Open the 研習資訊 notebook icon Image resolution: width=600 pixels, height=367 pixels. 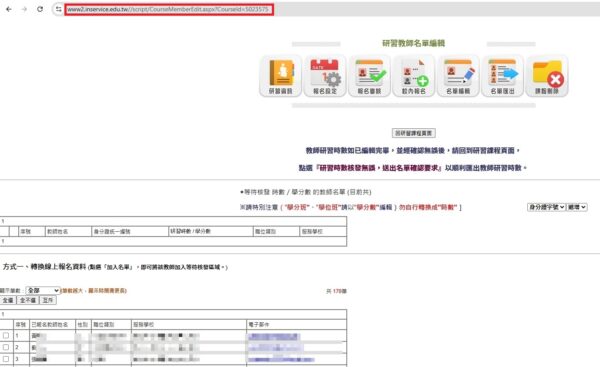point(280,76)
